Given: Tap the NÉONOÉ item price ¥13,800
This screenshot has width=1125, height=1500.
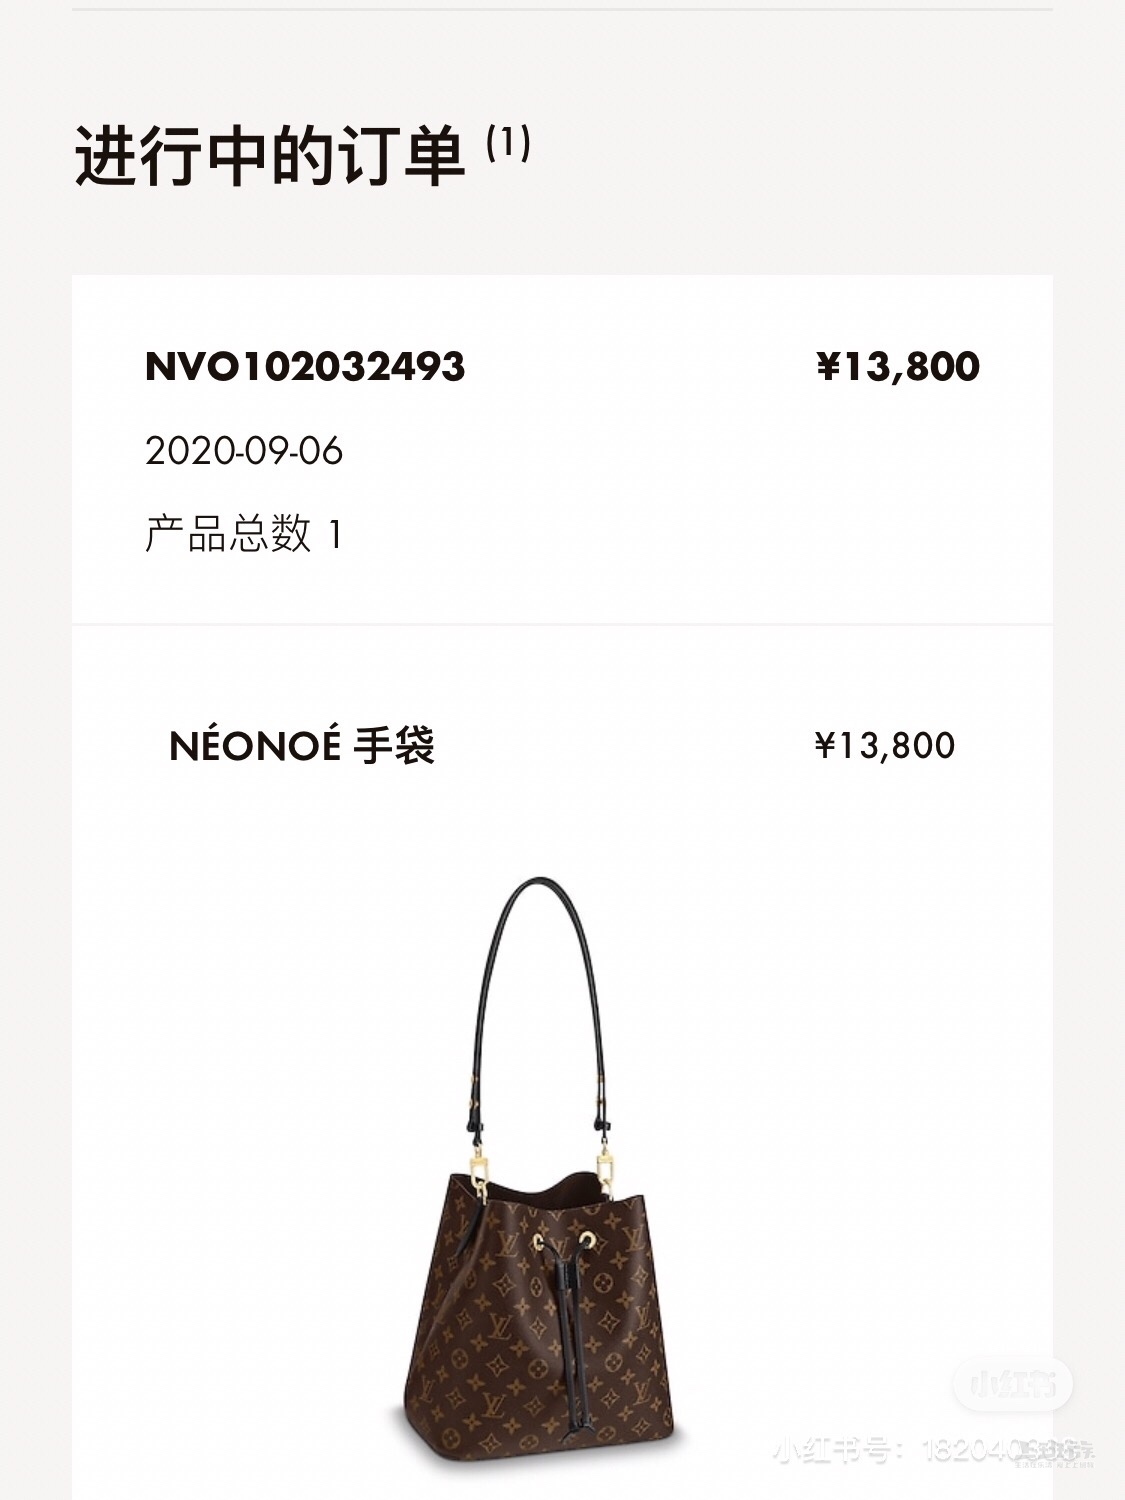Looking at the screenshot, I should click(885, 745).
